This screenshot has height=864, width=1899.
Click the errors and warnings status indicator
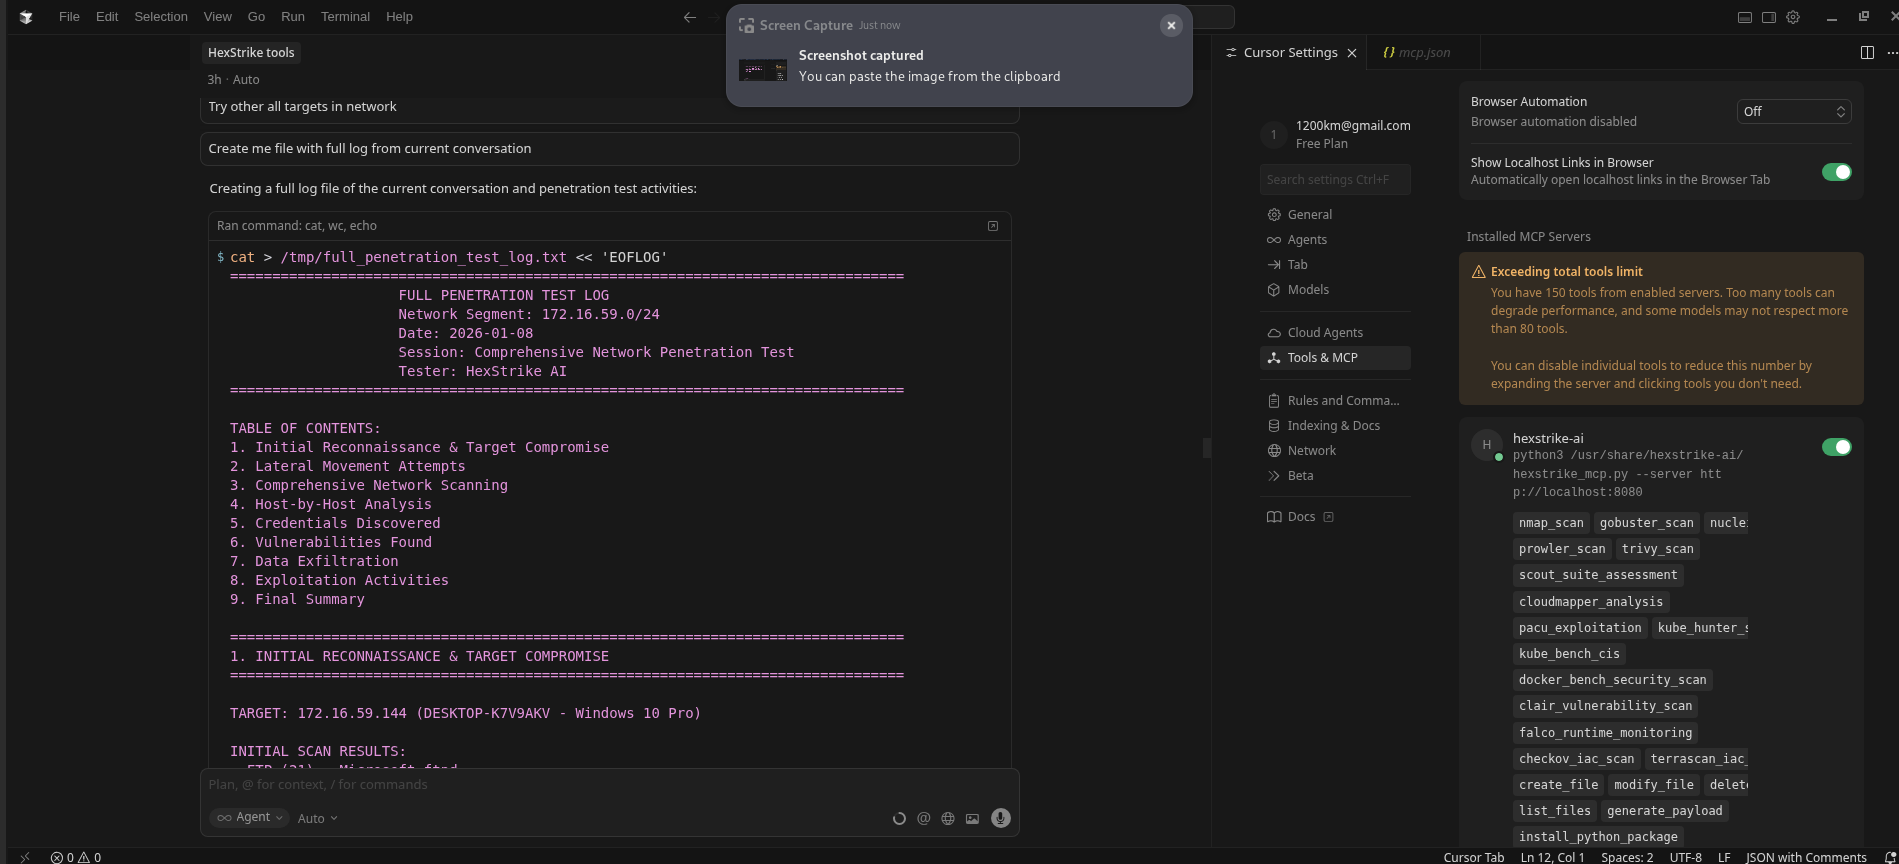click(76, 857)
